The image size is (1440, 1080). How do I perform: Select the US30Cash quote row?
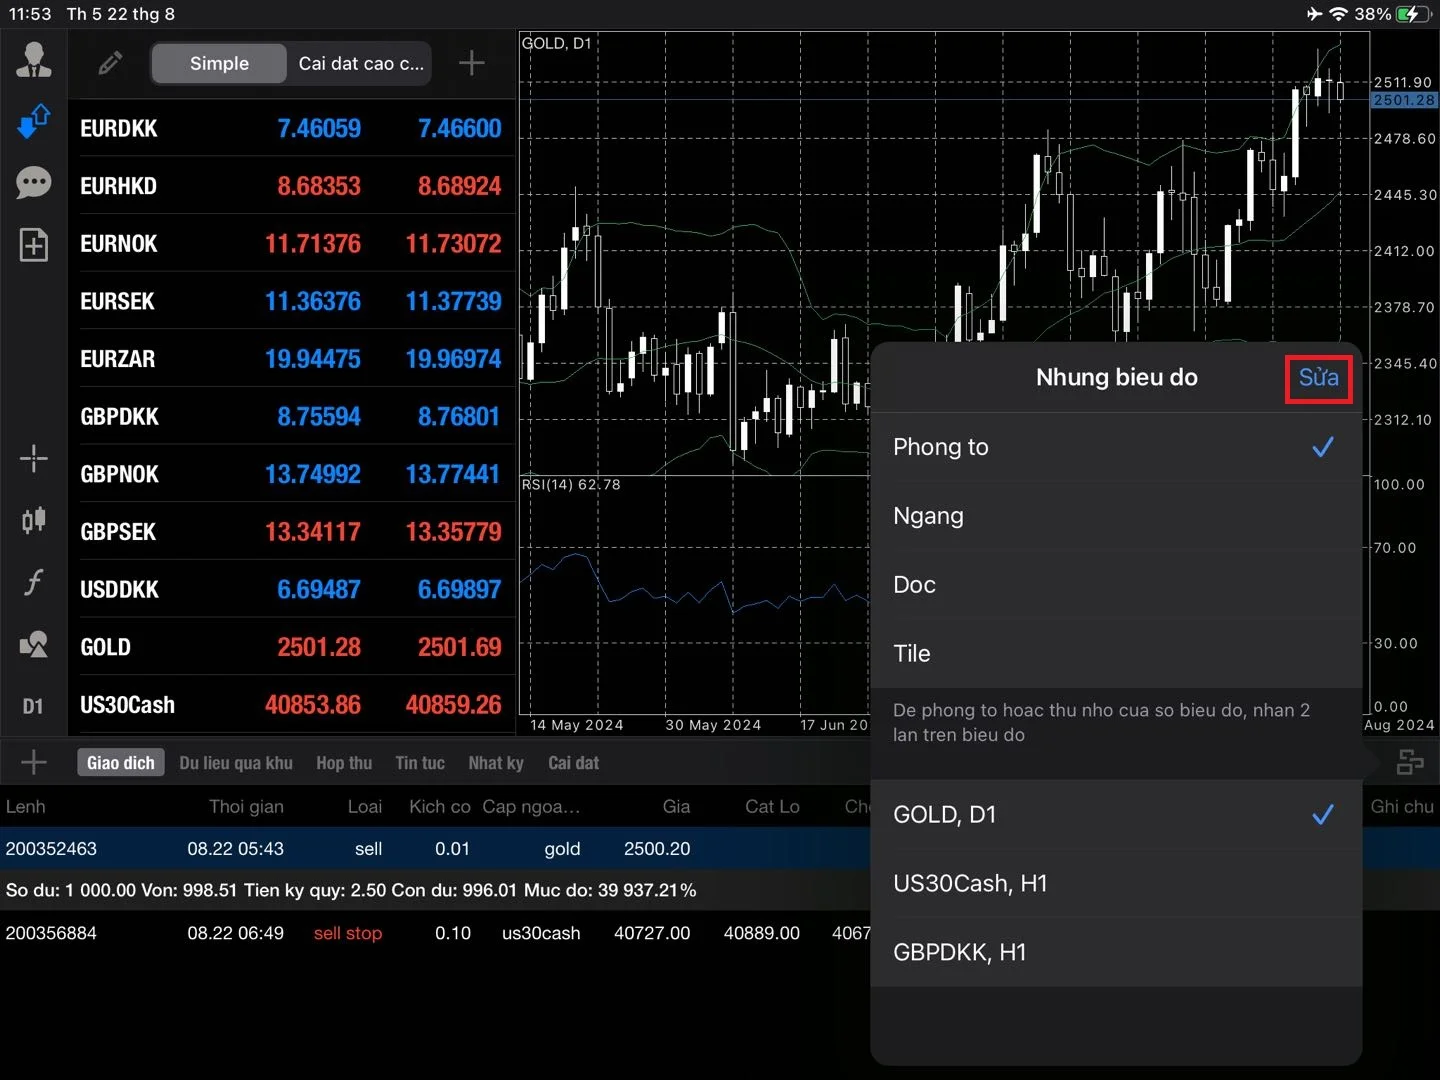292,705
